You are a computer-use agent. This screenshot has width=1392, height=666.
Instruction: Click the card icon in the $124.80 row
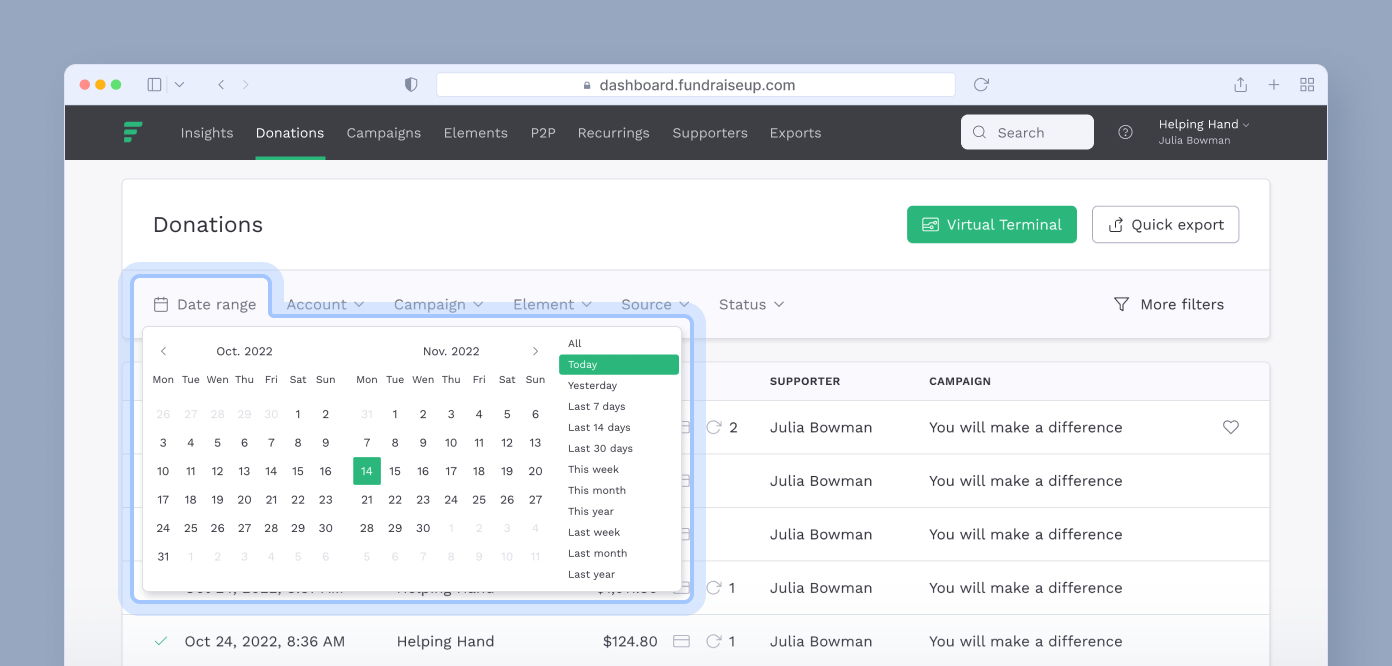(x=682, y=641)
